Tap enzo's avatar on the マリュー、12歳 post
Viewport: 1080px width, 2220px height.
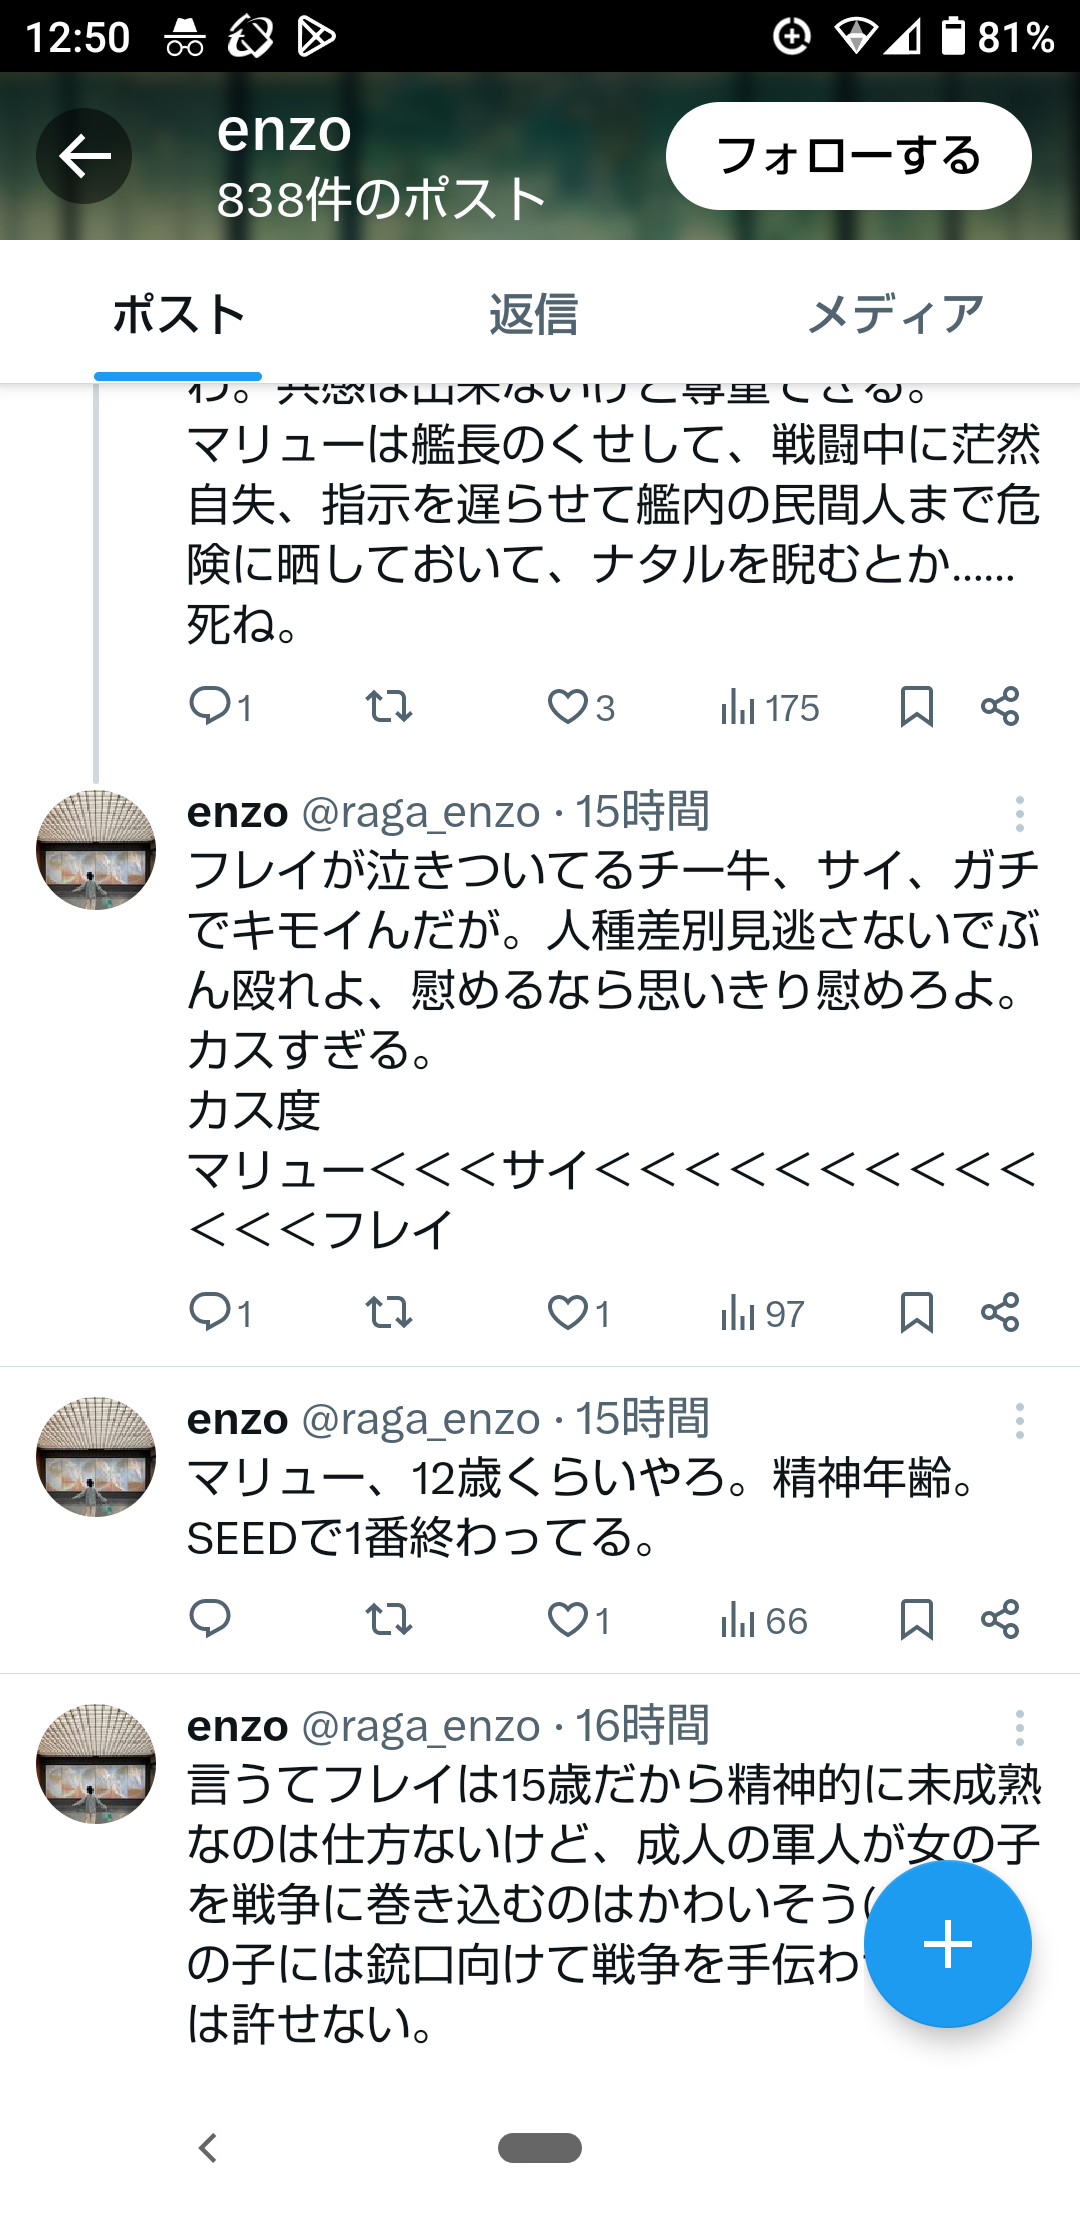pyautogui.click(x=96, y=1457)
